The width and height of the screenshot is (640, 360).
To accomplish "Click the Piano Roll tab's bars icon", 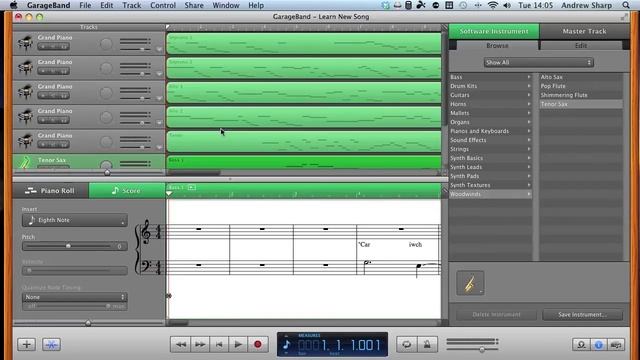I will pos(31,191).
